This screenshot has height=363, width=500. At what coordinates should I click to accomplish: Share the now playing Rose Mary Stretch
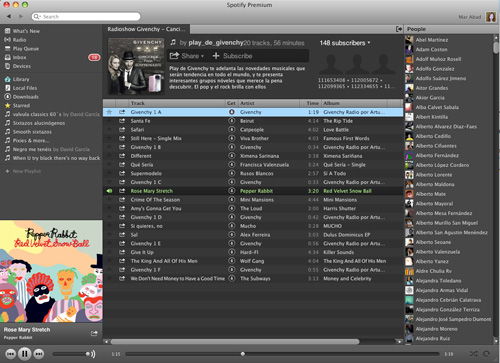pos(94,333)
